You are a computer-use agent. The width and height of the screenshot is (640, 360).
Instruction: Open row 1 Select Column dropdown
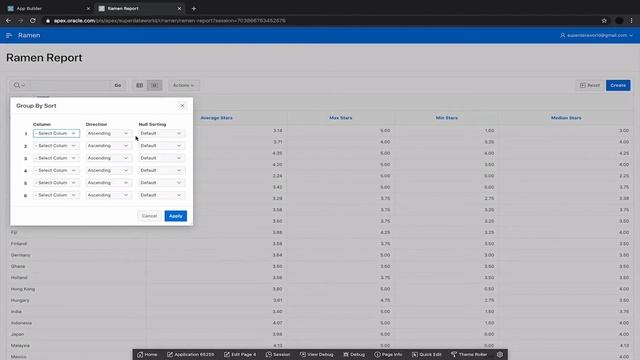click(56, 133)
